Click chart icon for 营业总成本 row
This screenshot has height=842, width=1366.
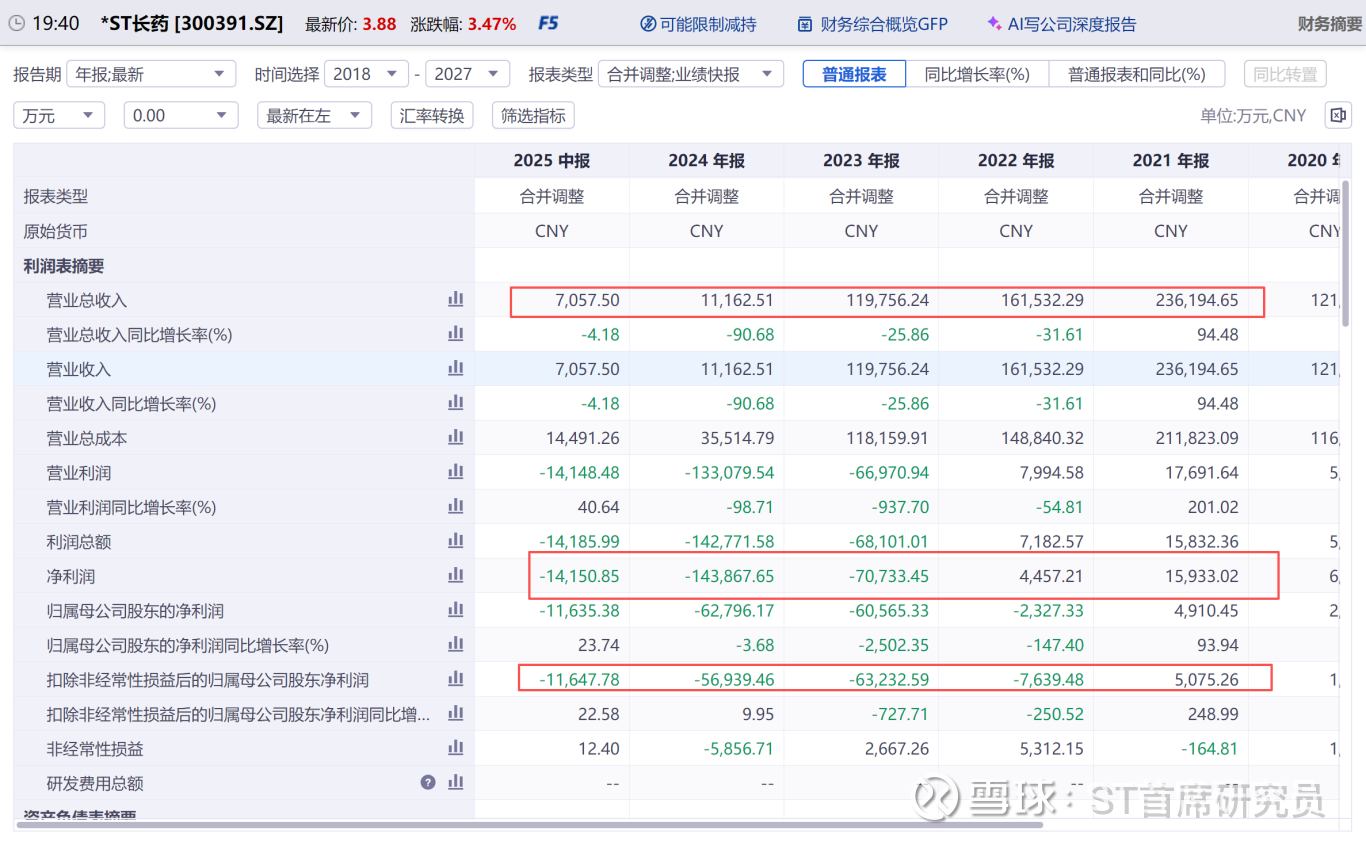[x=455, y=437]
